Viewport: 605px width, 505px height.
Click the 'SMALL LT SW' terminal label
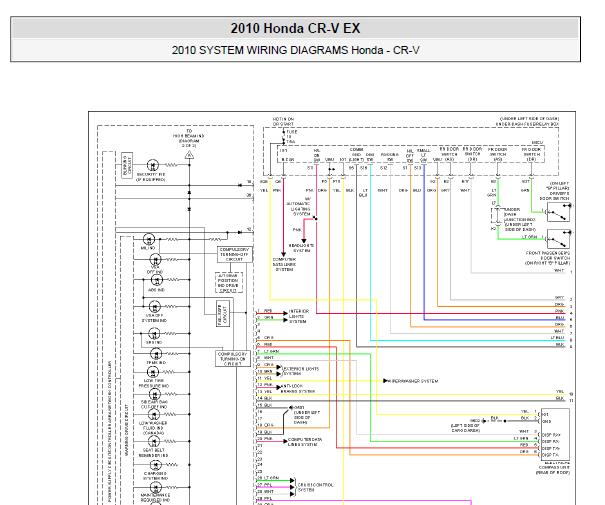423,155
